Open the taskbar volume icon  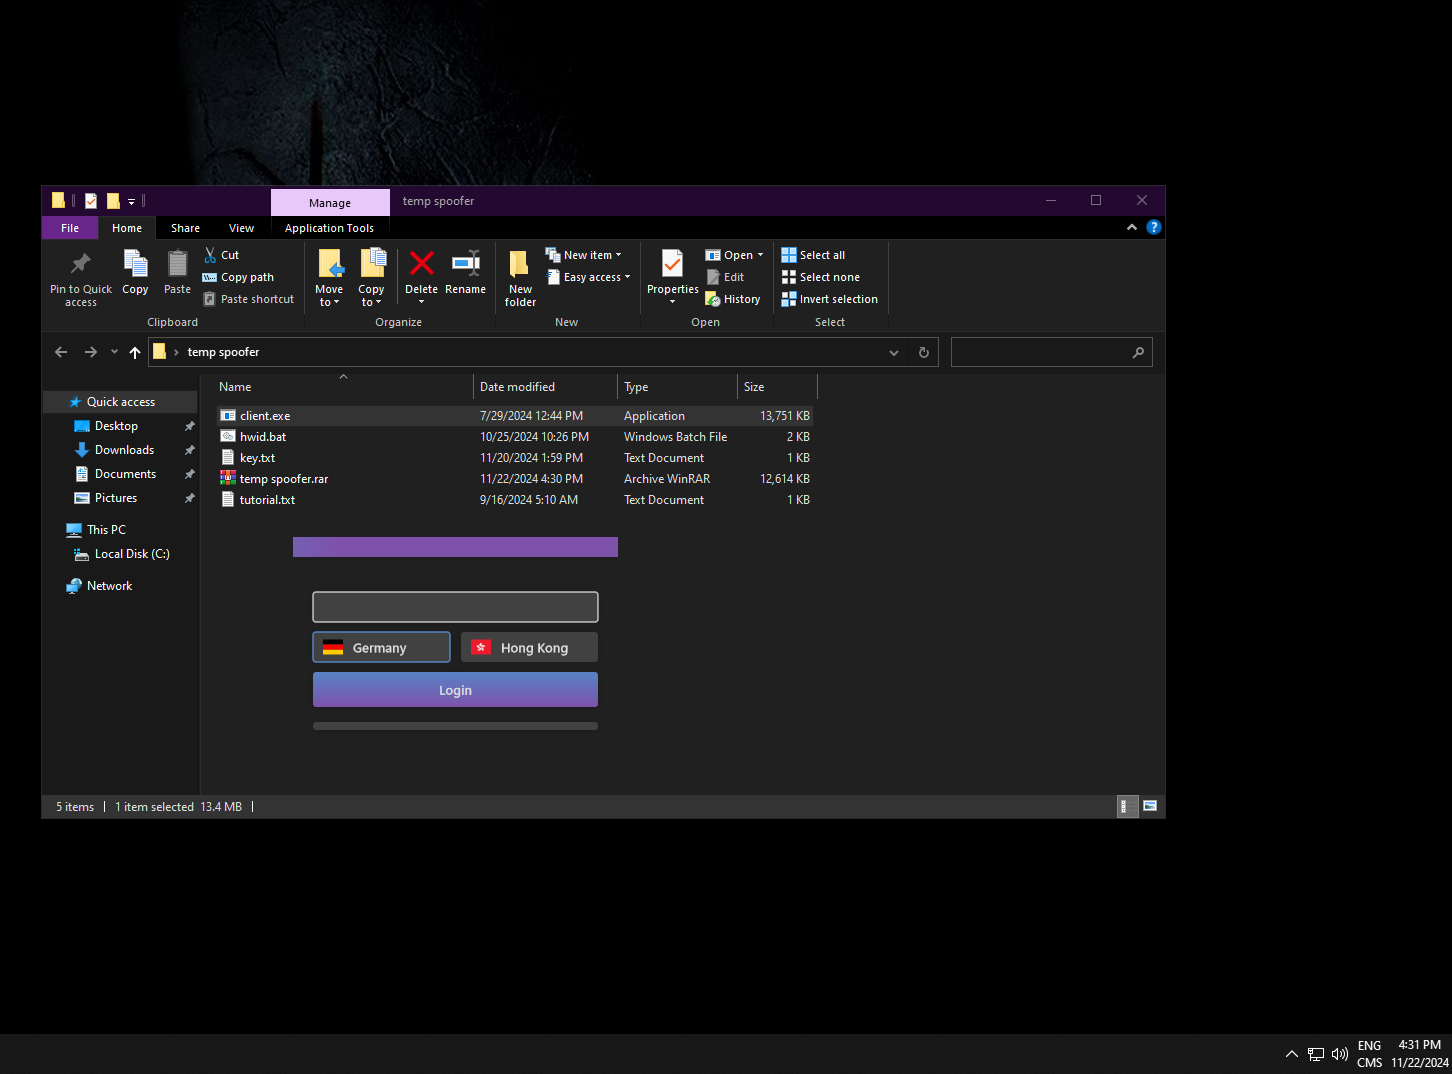(1340, 1054)
